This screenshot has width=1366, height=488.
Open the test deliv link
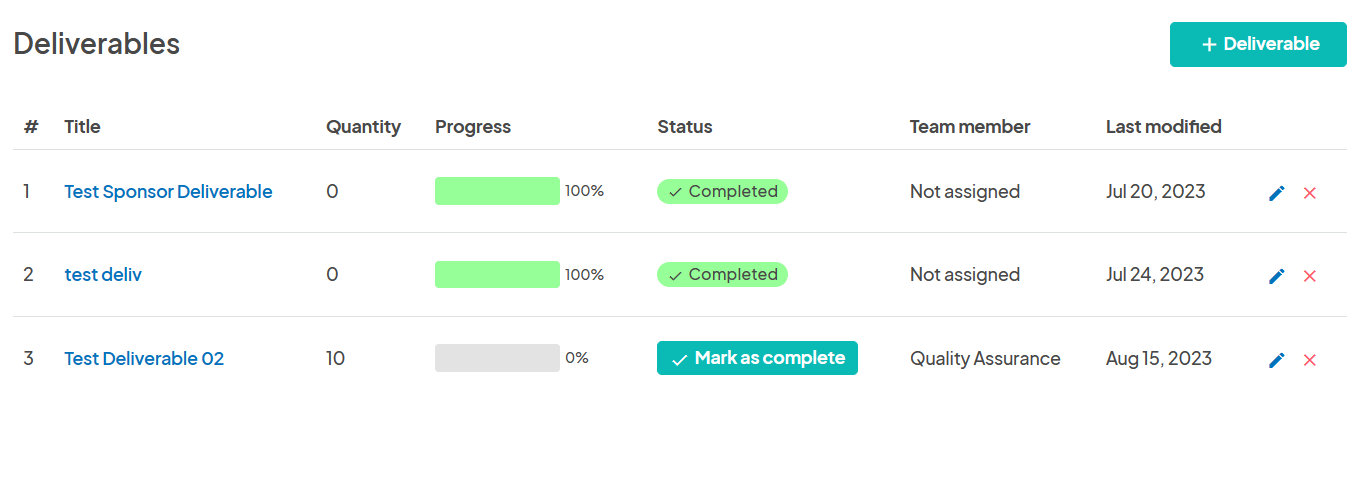point(103,274)
